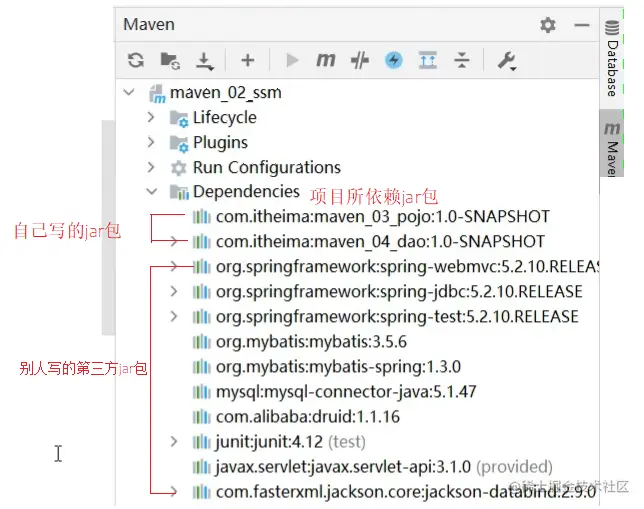Screen dimensions: 644x509
Task: Hide the Maven tool window
Action: 582,25
